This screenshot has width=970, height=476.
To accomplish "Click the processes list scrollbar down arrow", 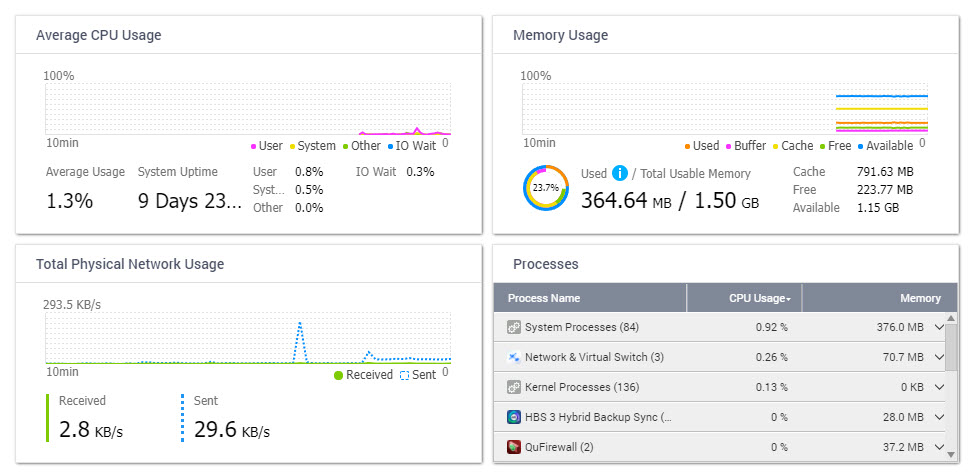I will click(951, 456).
